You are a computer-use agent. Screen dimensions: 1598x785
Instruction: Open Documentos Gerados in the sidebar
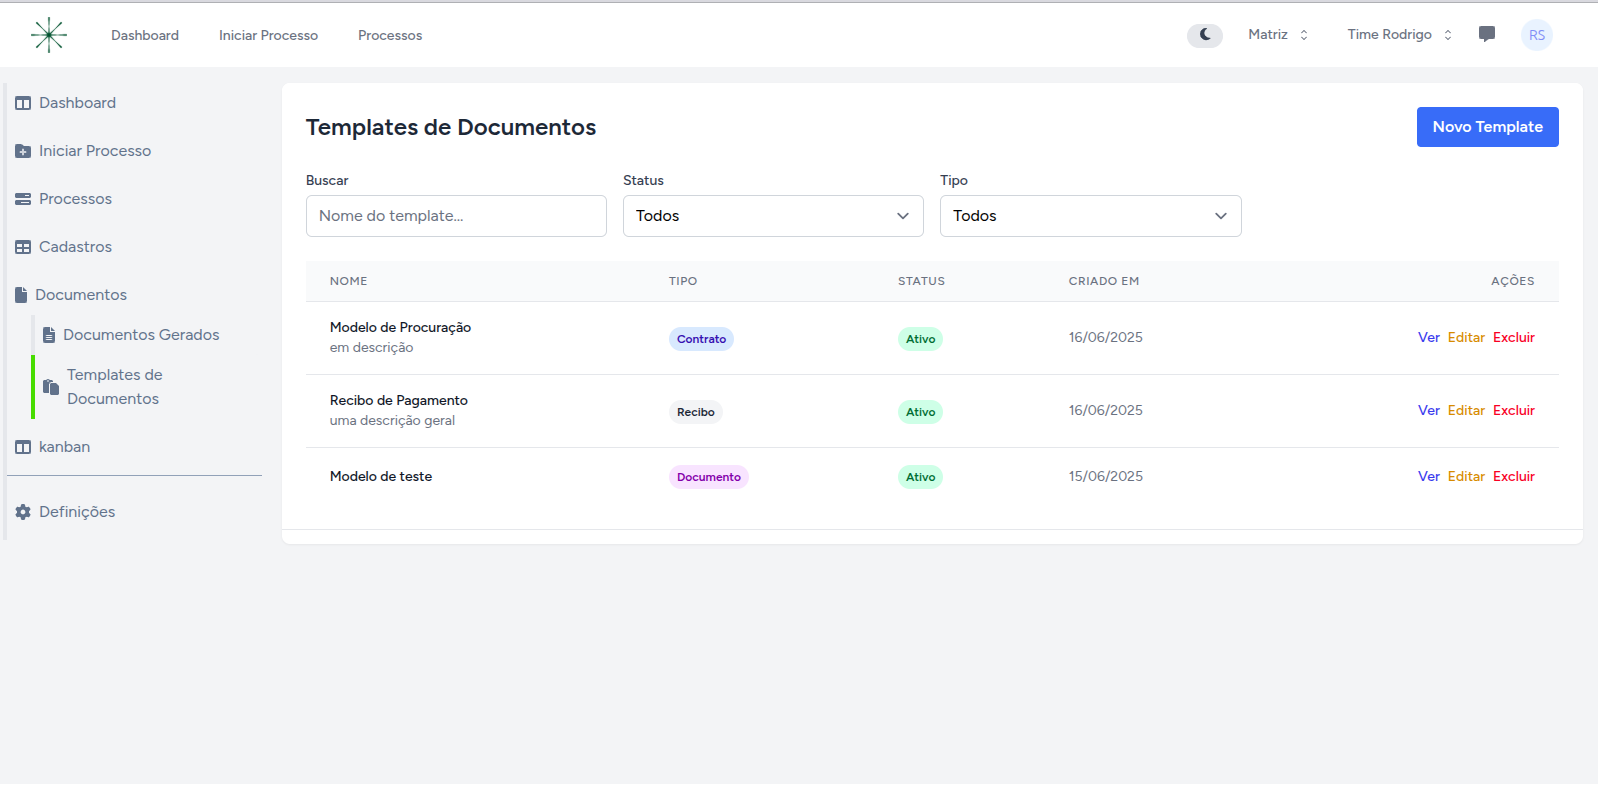coord(141,335)
